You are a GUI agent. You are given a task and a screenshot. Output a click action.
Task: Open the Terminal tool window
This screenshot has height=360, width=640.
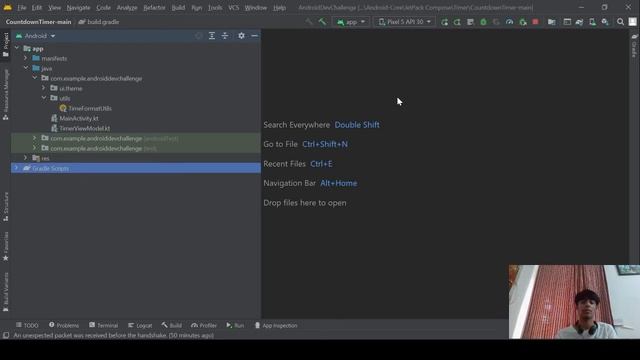tap(104, 325)
